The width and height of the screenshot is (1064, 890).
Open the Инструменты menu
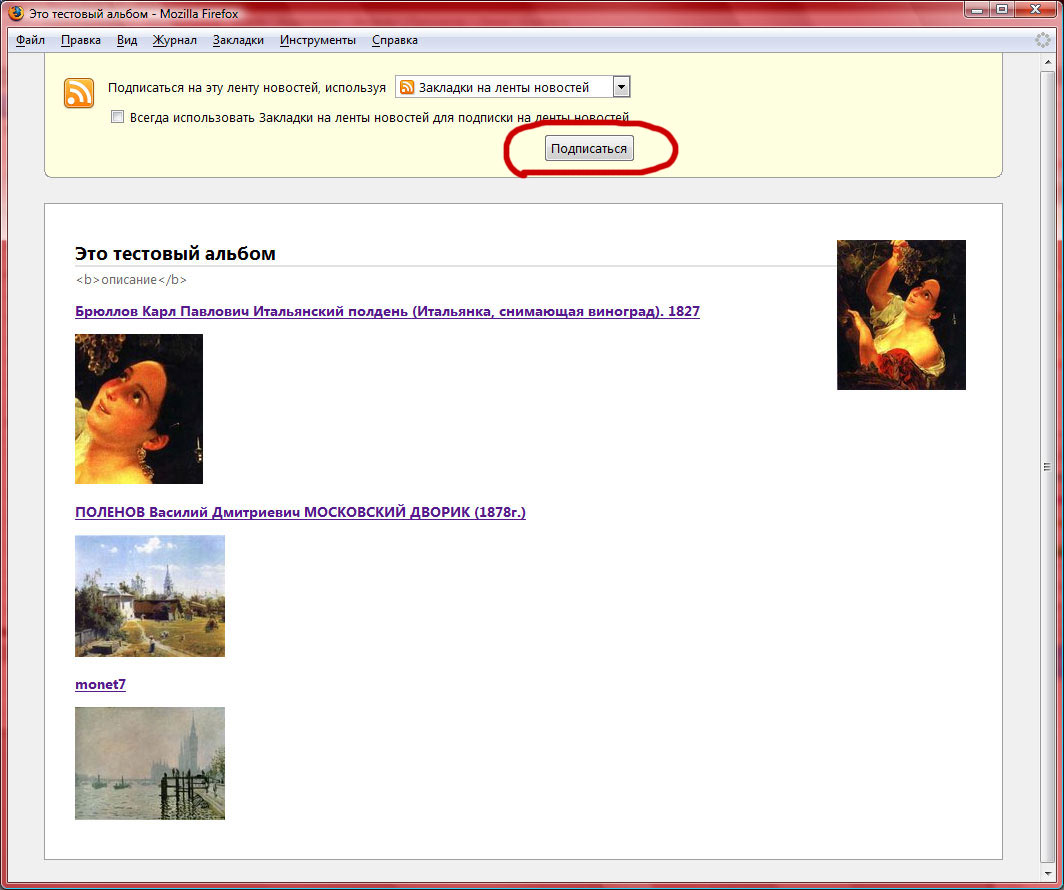coord(318,40)
